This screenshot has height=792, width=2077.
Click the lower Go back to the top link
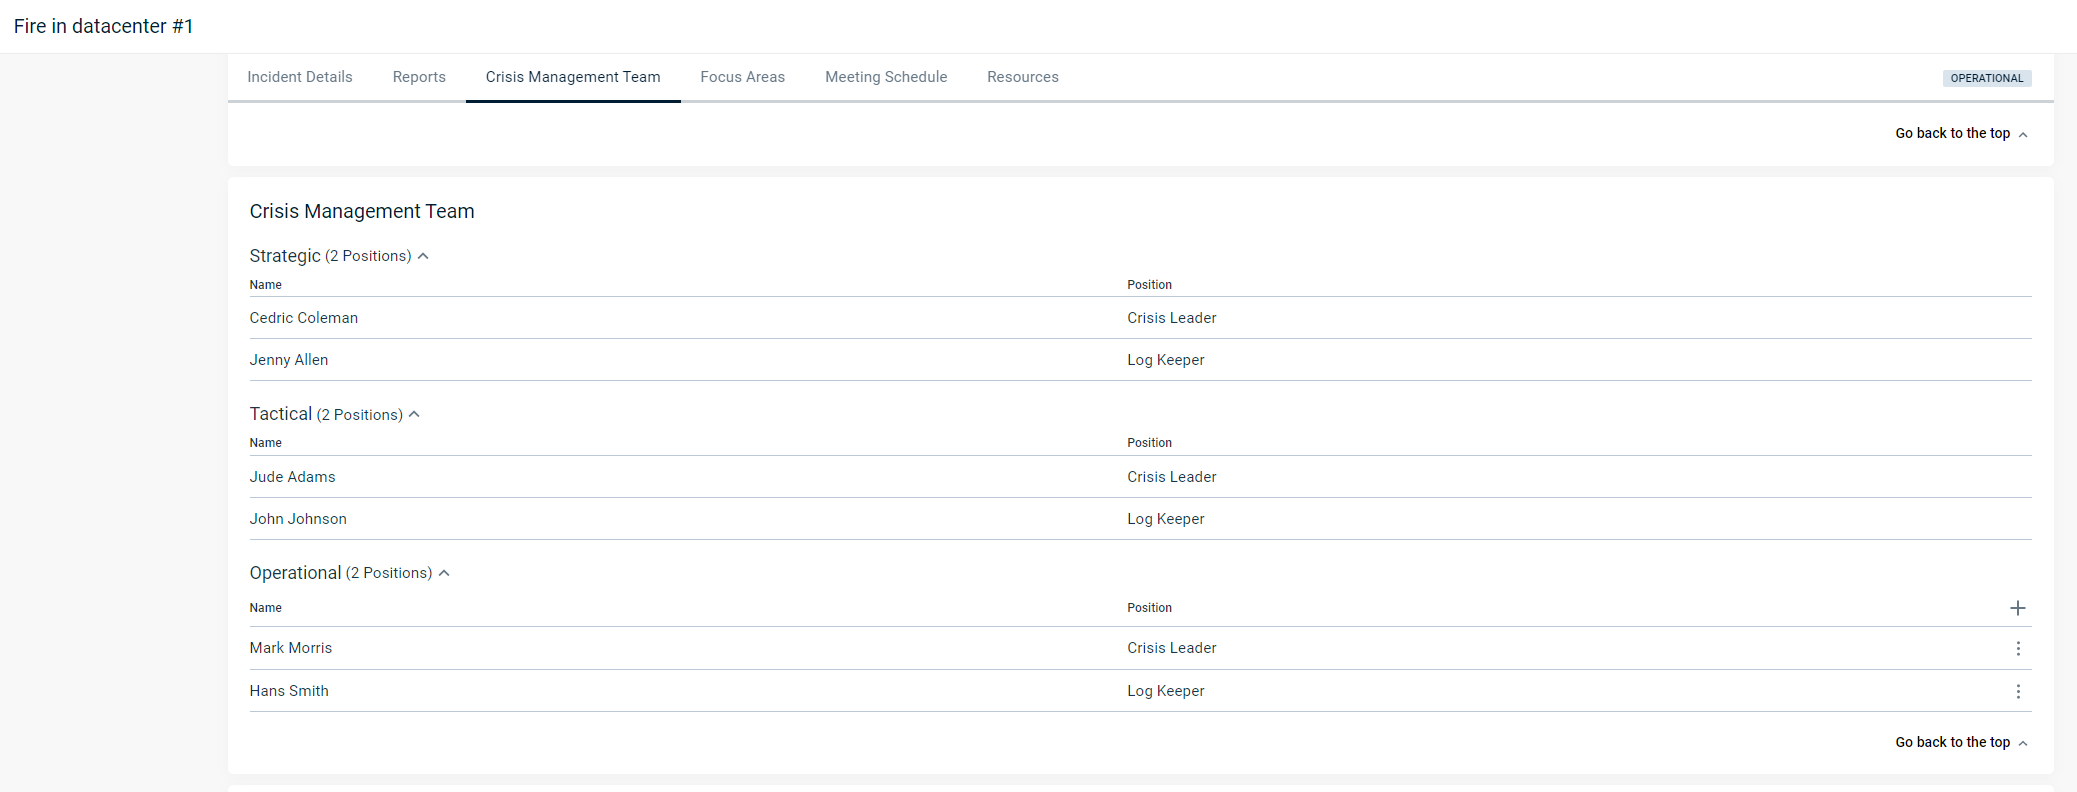[x=1961, y=742]
